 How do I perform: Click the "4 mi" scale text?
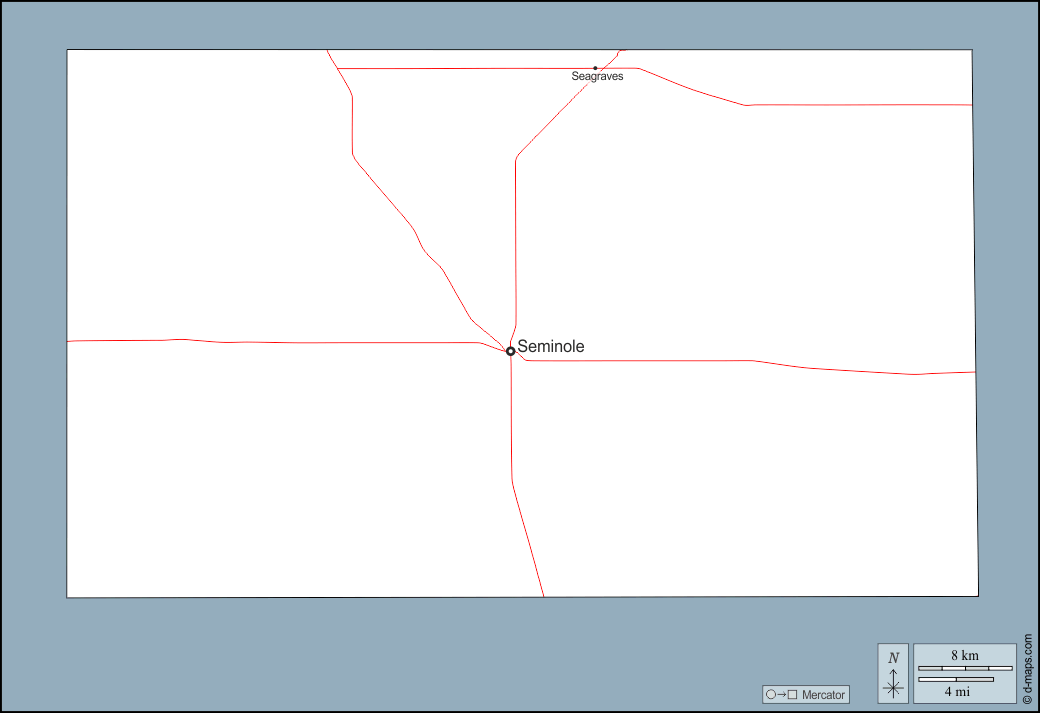tap(956, 691)
